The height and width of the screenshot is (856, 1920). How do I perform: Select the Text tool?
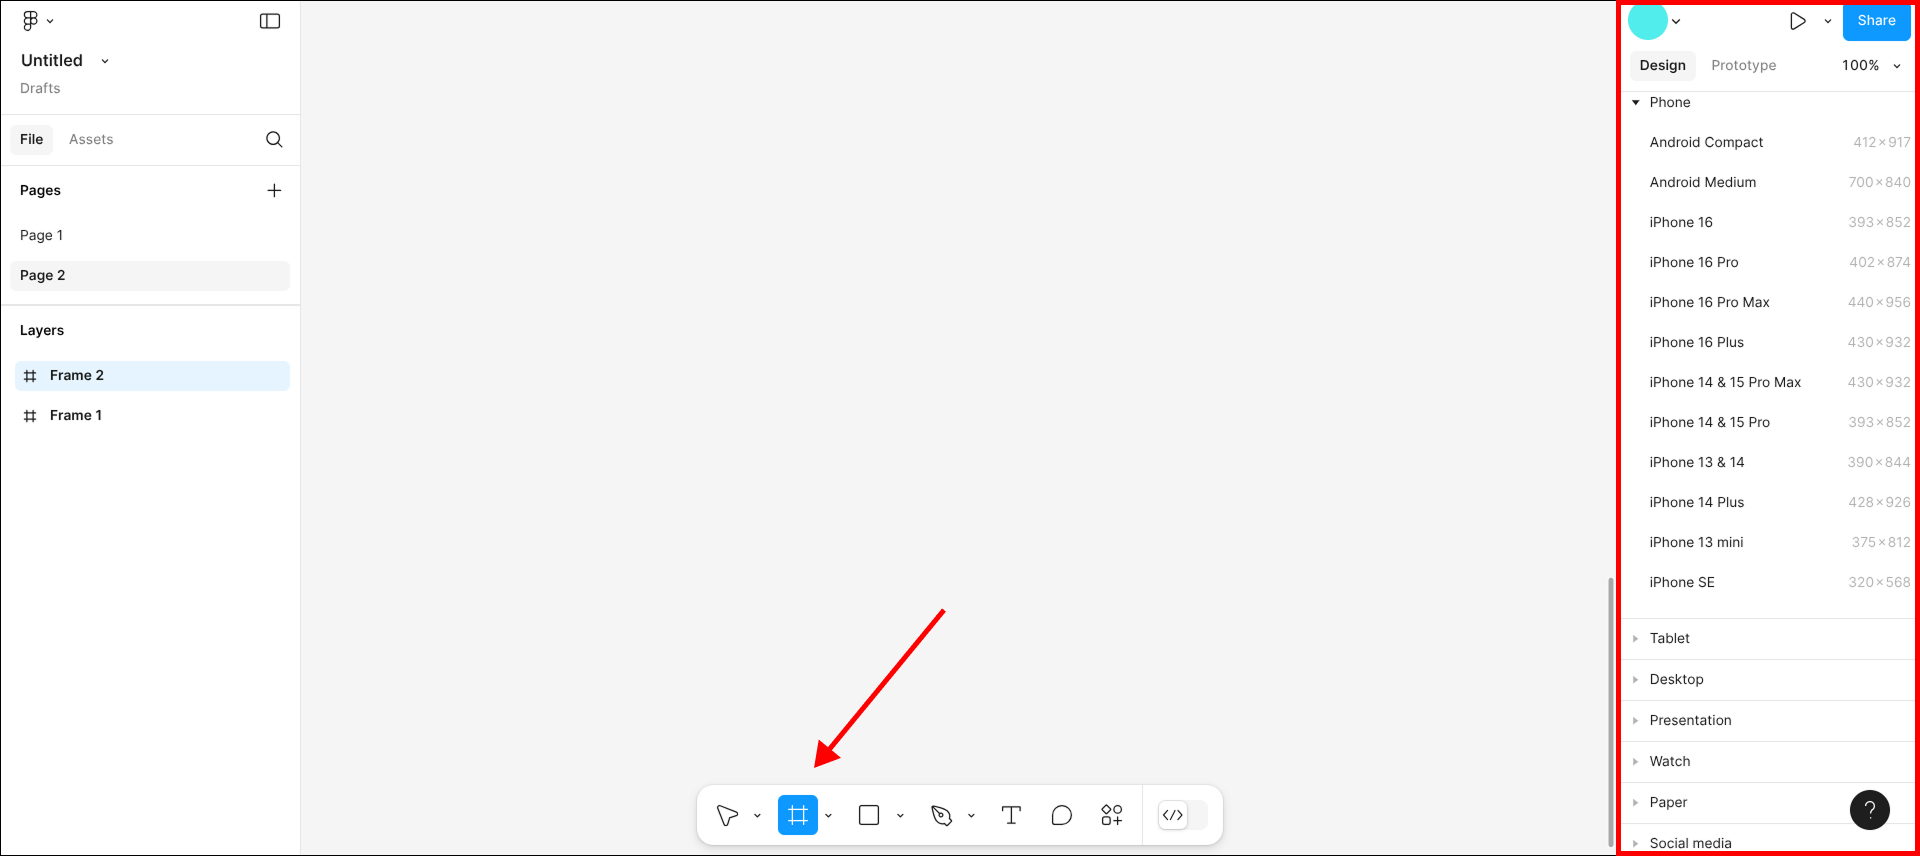(x=1011, y=816)
